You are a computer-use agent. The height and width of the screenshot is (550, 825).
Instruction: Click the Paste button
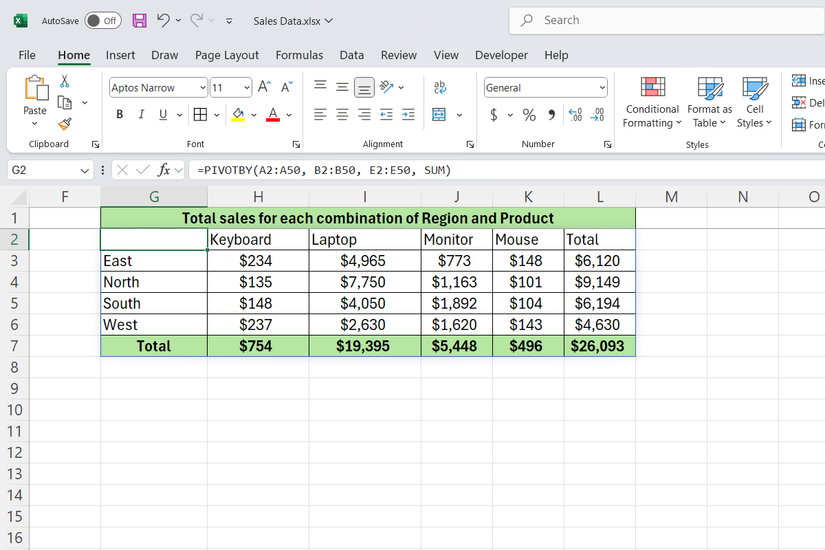click(35, 98)
